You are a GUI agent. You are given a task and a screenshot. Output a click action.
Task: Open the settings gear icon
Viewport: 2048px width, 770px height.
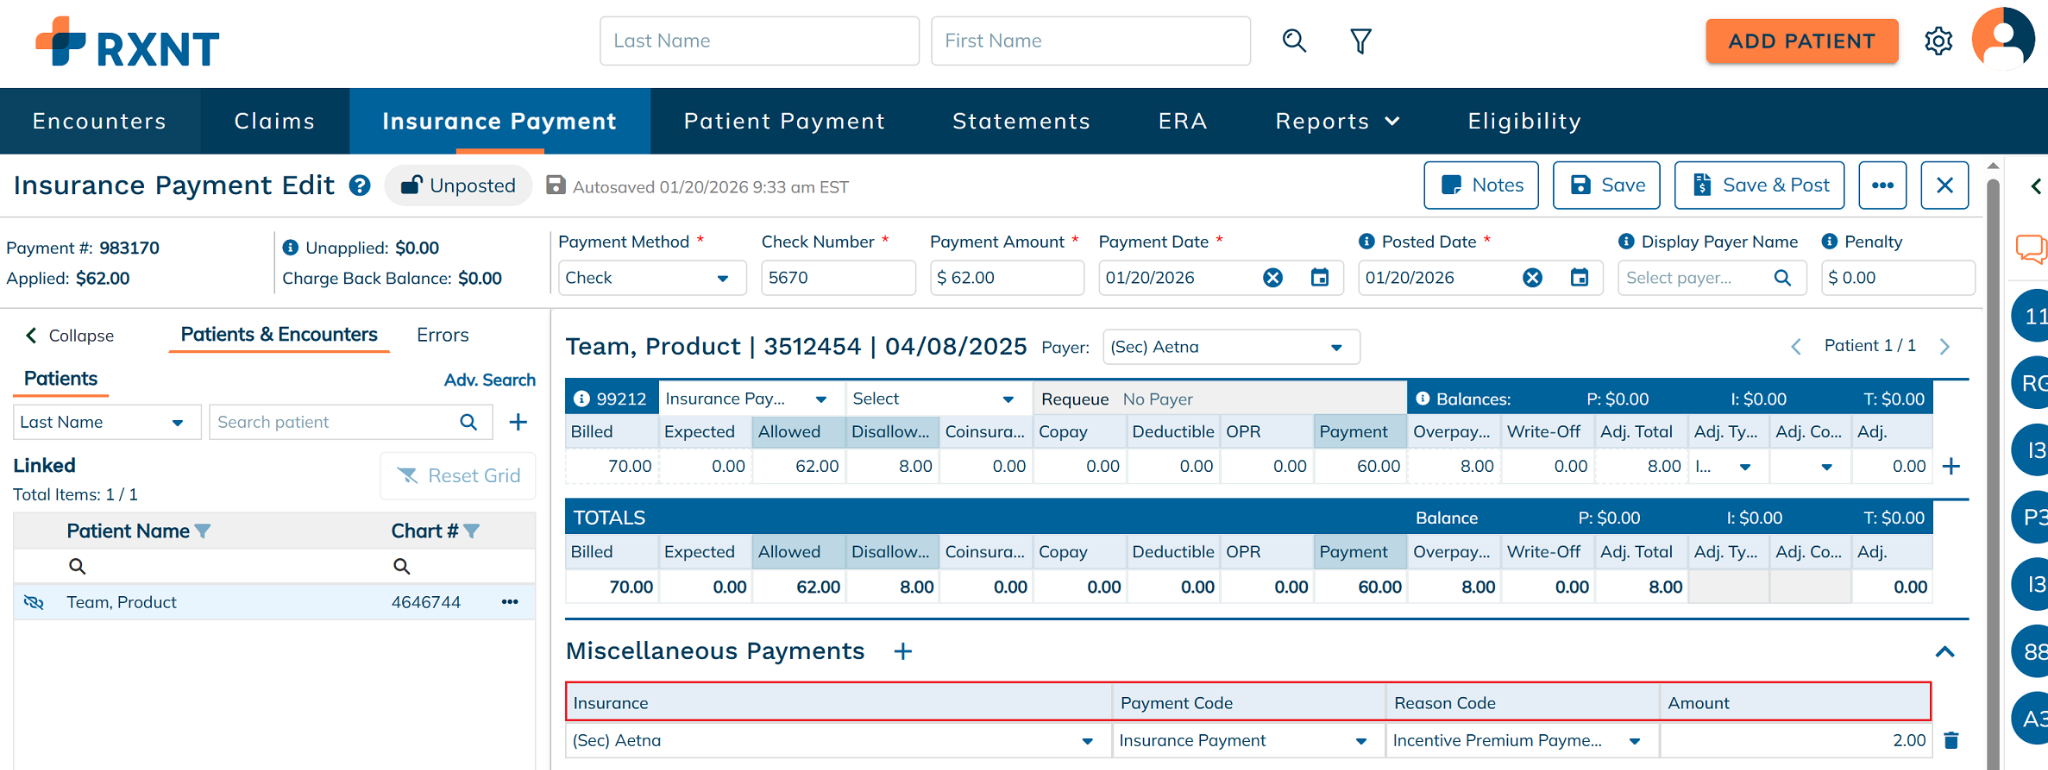click(x=1938, y=41)
